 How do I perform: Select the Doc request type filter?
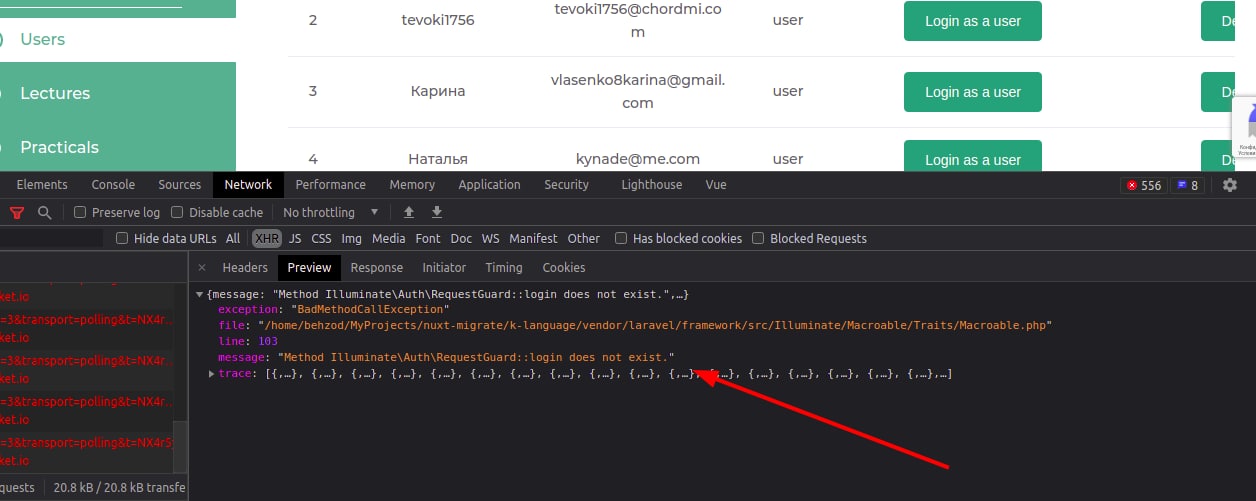pos(461,238)
